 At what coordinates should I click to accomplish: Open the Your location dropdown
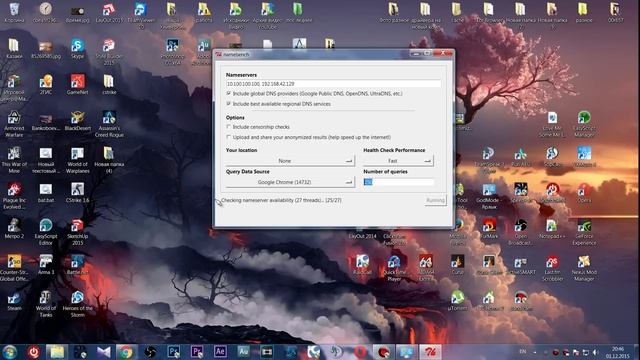tap(290, 161)
